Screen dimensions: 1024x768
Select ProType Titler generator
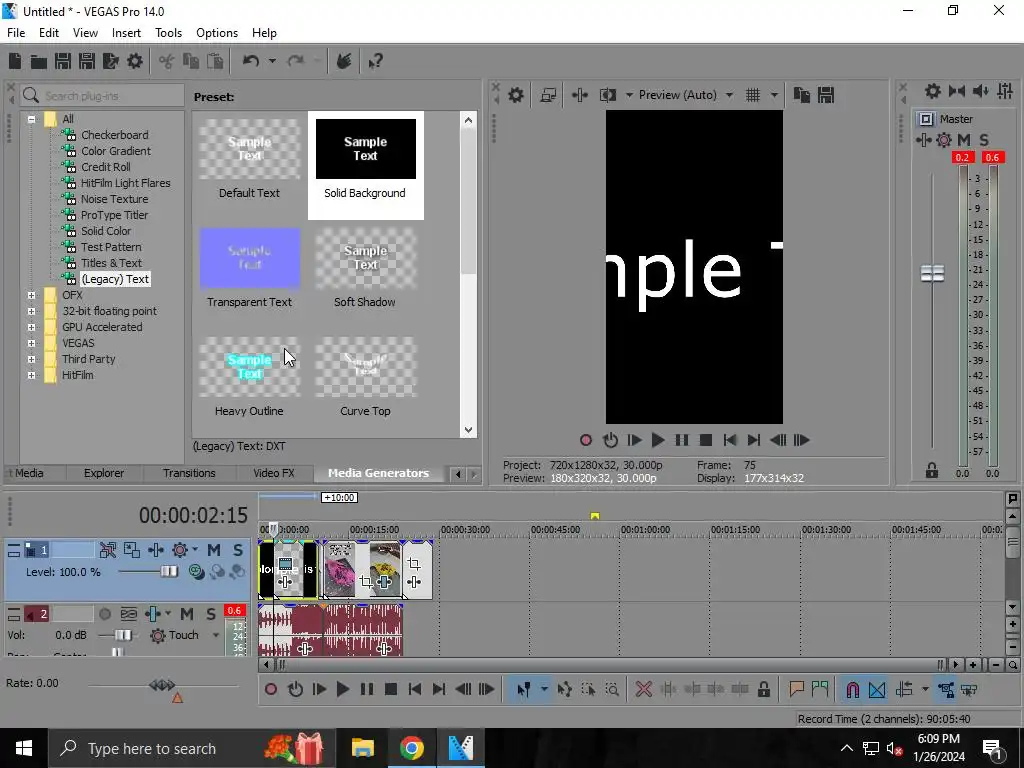pos(114,215)
